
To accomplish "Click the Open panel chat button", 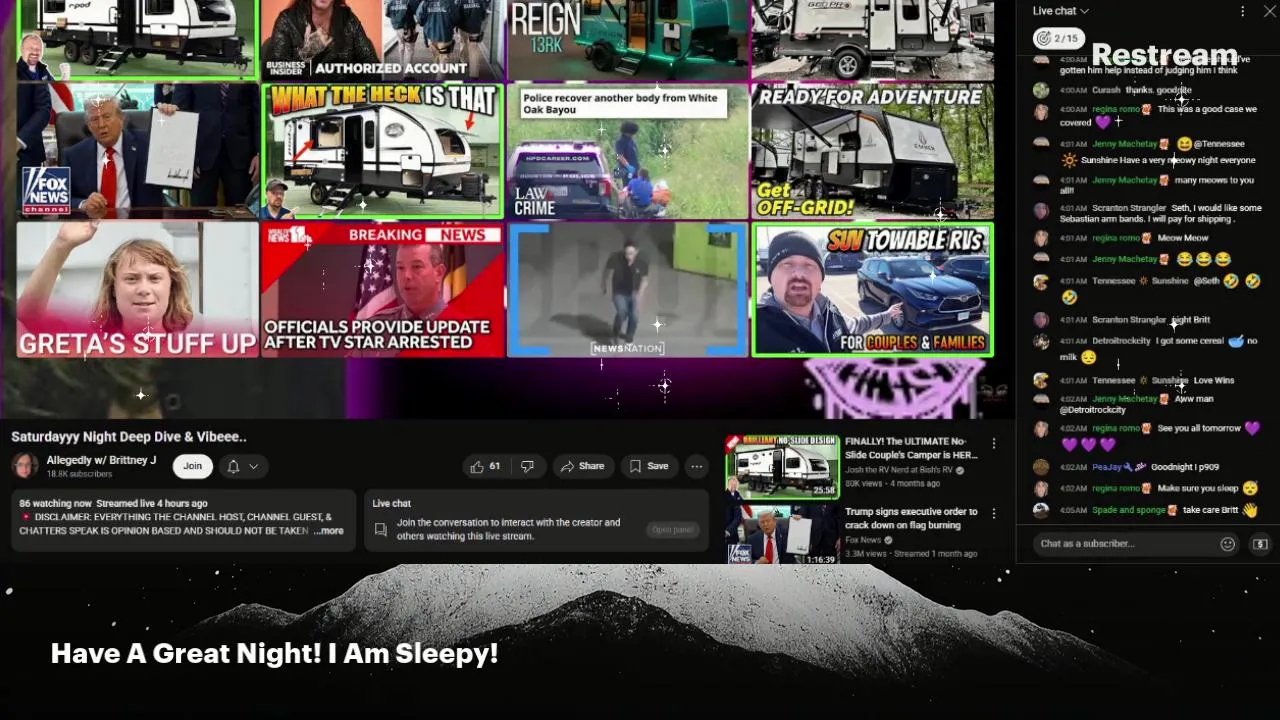I will (672, 530).
